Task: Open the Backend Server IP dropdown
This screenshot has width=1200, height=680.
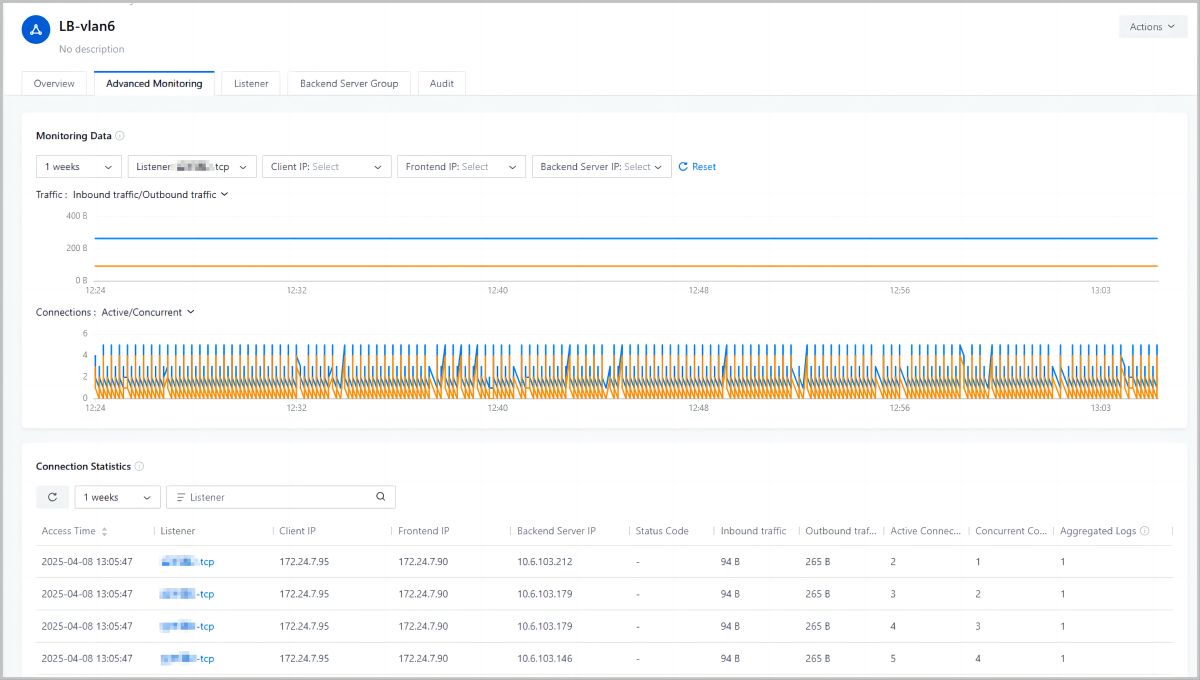Action: coord(601,167)
